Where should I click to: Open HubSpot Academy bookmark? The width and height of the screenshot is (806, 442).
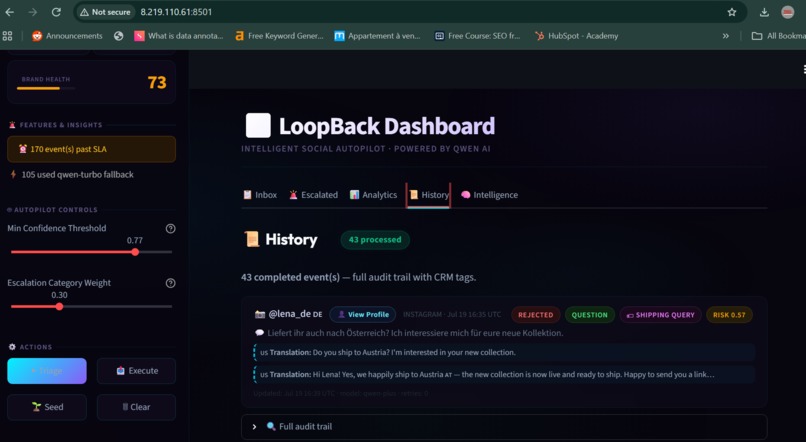576,36
